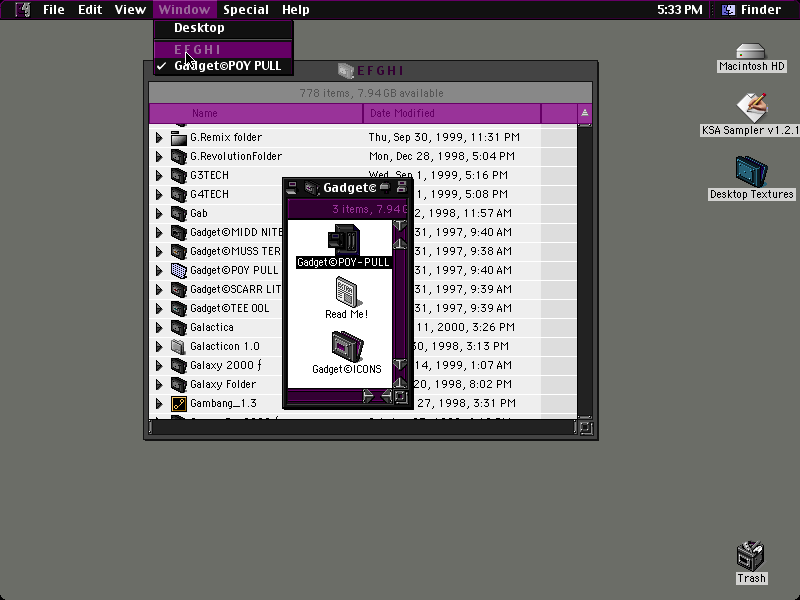Screen dimensions: 800x600
Task: Click the Galaxy Folder icon
Action: (179, 384)
